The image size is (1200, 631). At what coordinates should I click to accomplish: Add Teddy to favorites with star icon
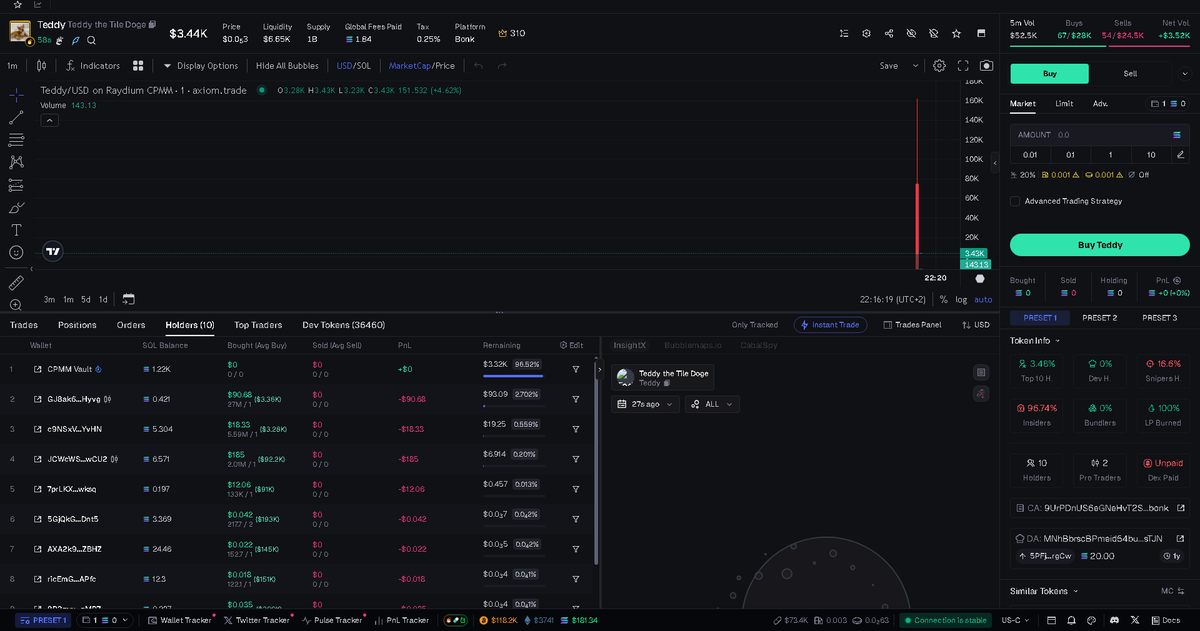(956, 33)
